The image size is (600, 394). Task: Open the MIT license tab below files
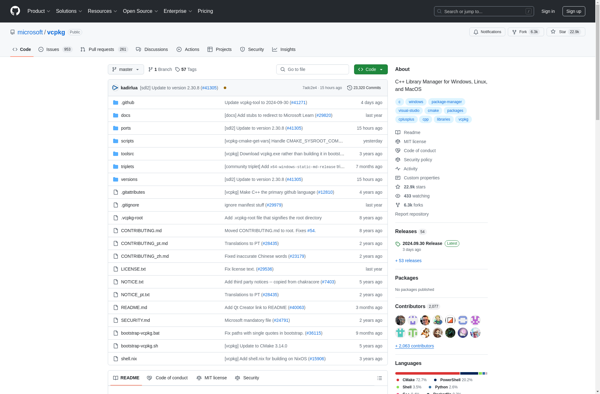tap(211, 378)
